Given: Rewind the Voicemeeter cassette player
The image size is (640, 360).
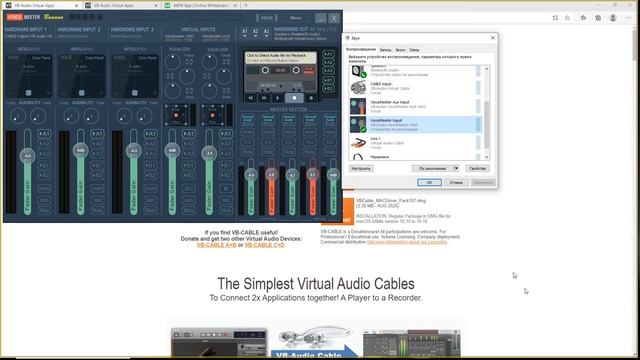Looking at the screenshot, I should tap(251, 98).
